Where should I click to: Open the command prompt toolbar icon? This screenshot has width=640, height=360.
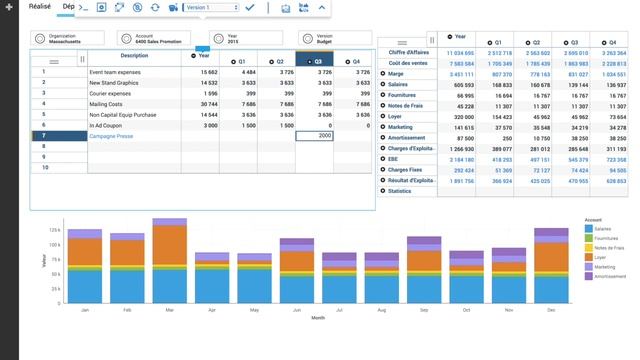pos(83,7)
